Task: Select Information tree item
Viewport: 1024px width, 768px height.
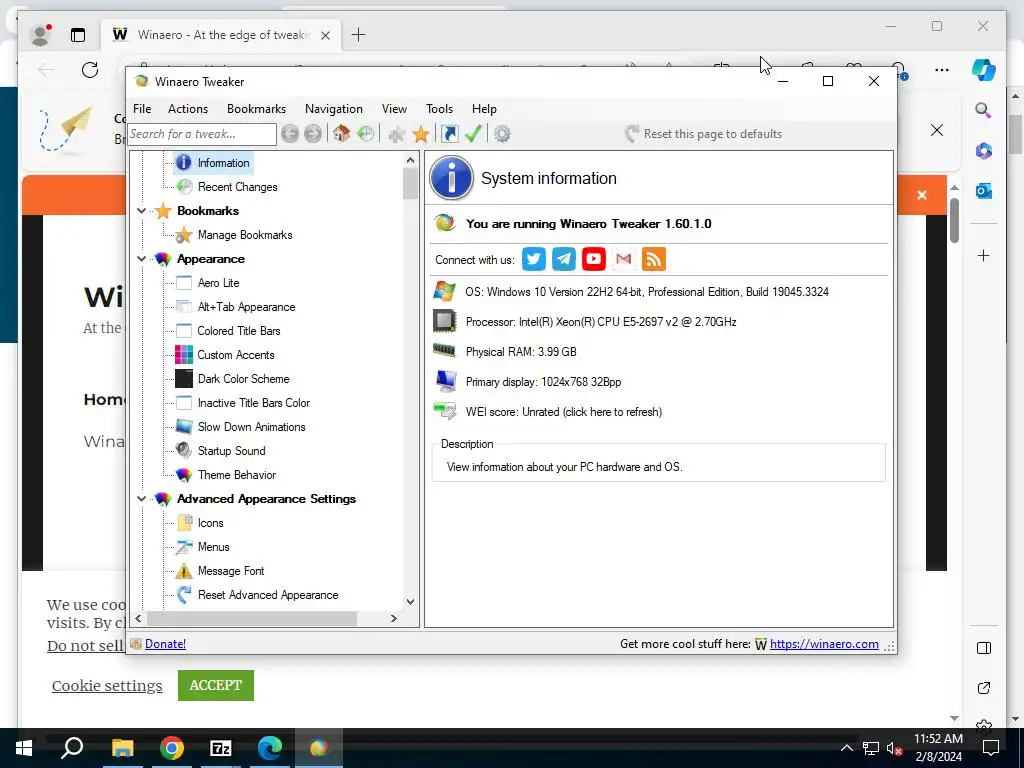Action: 223,163
